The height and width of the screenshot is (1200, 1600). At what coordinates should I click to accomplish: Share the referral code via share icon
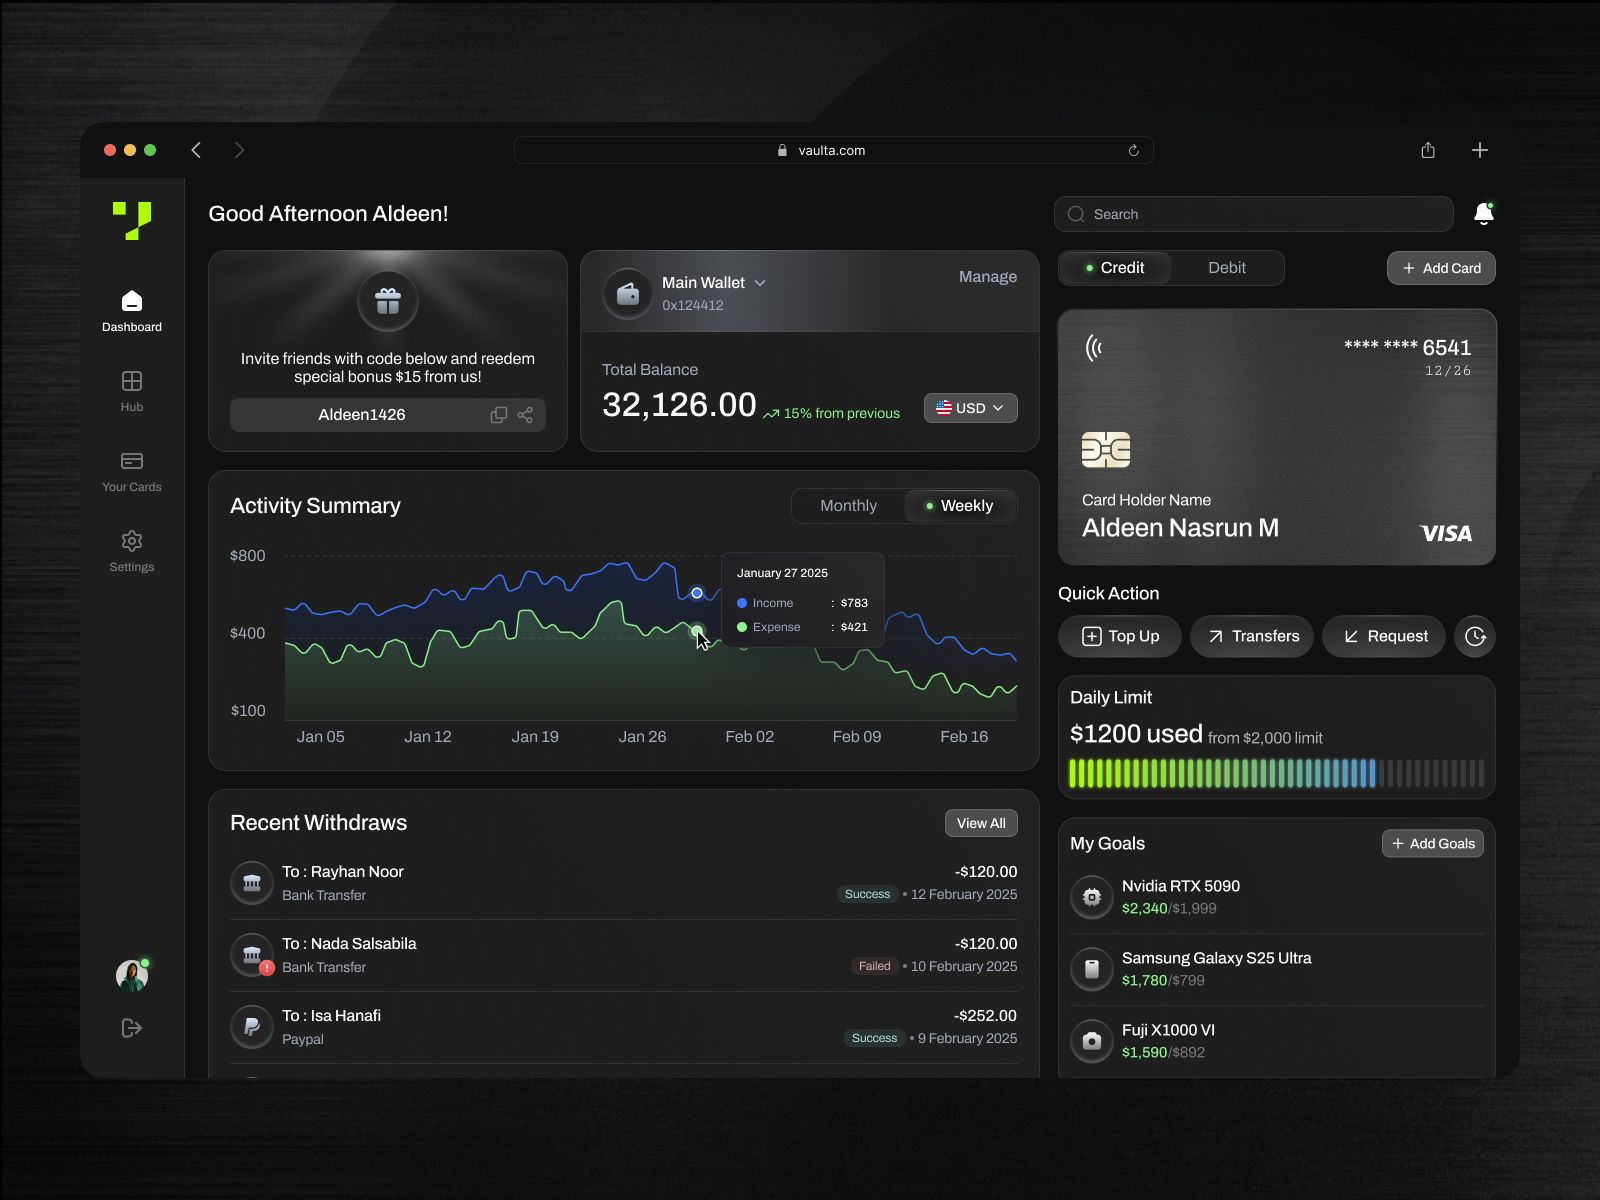tap(525, 414)
